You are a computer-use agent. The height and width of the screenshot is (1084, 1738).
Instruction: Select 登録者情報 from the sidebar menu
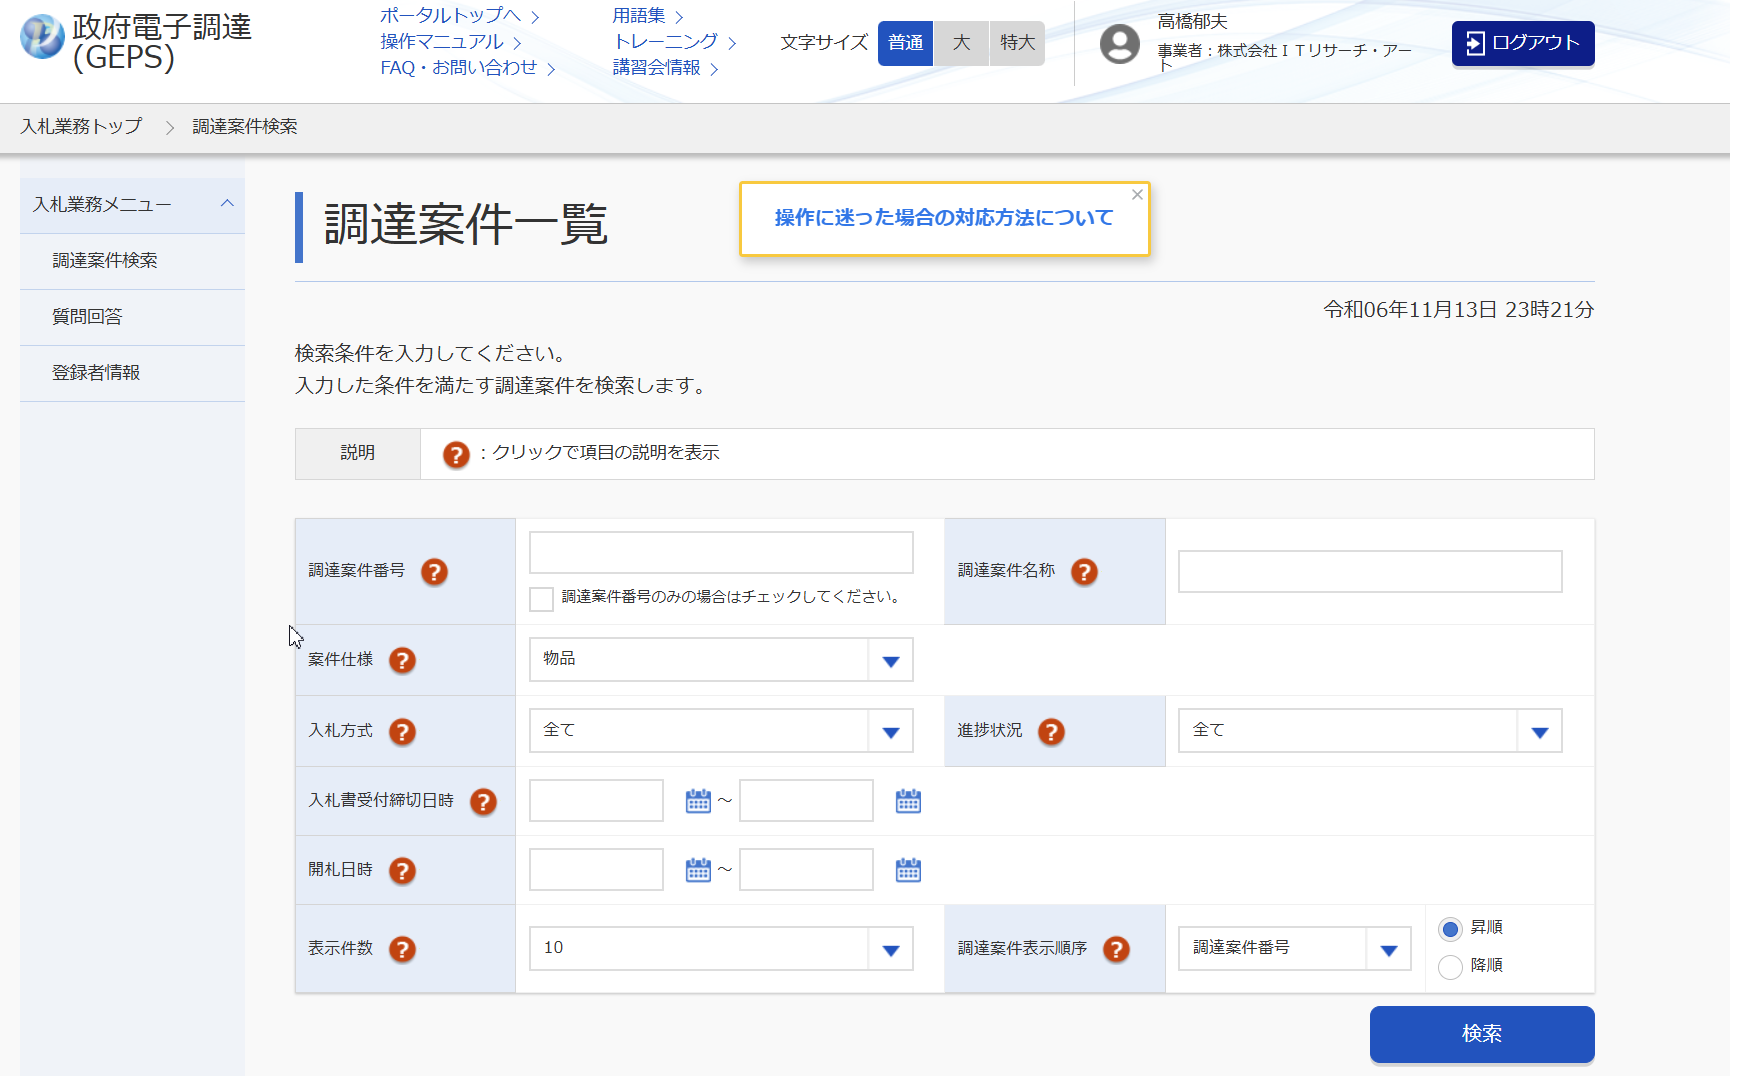[x=96, y=373]
